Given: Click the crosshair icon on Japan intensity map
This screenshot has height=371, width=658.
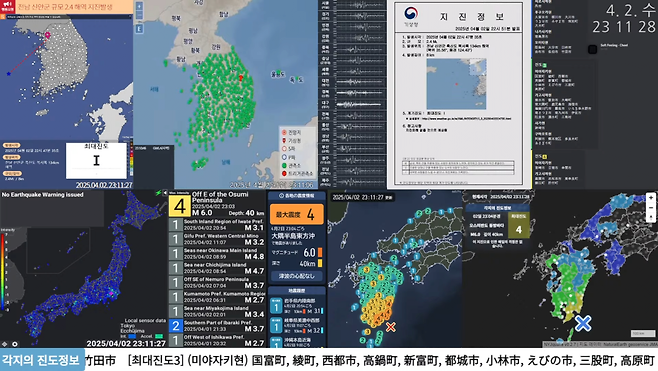Looking at the screenshot, I should pyautogui.click(x=5, y=344).
